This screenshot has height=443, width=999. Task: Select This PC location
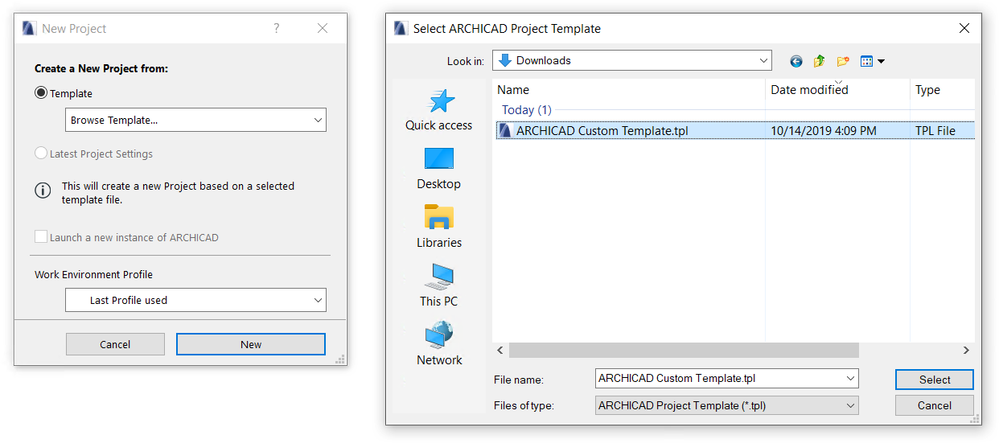439,285
